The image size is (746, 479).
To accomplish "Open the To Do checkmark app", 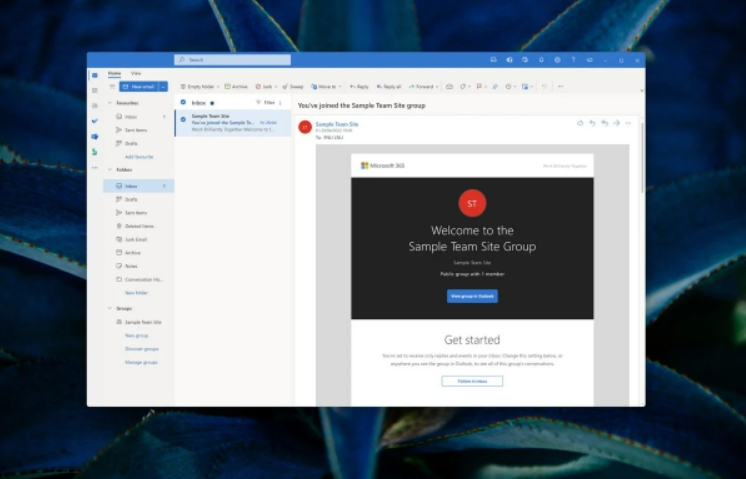I will coord(95,121).
